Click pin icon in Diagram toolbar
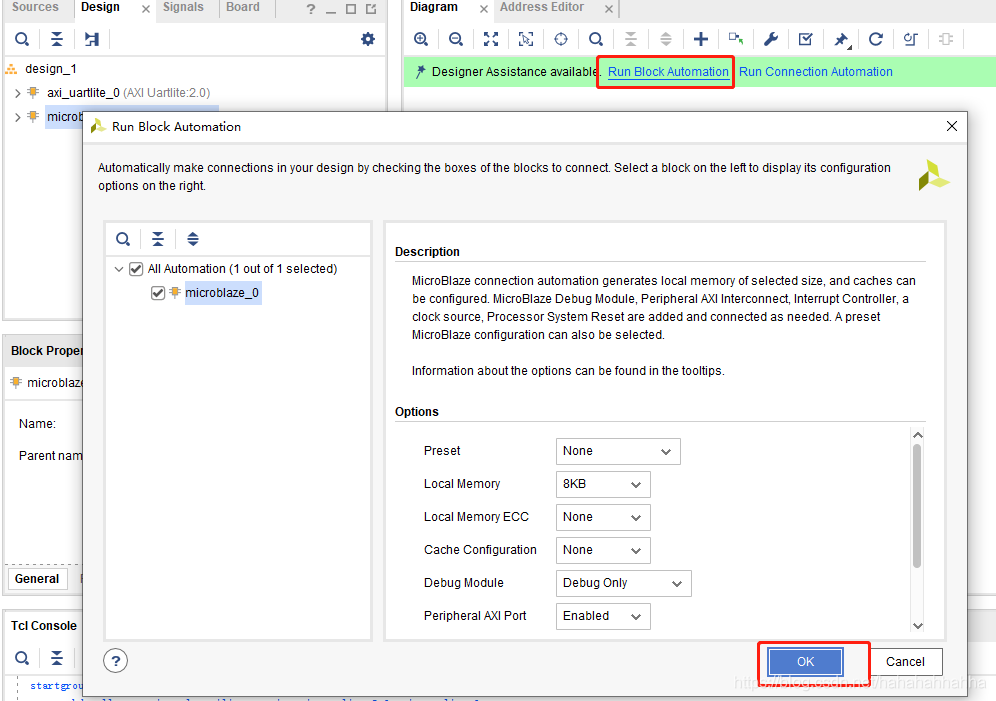 (x=841, y=39)
